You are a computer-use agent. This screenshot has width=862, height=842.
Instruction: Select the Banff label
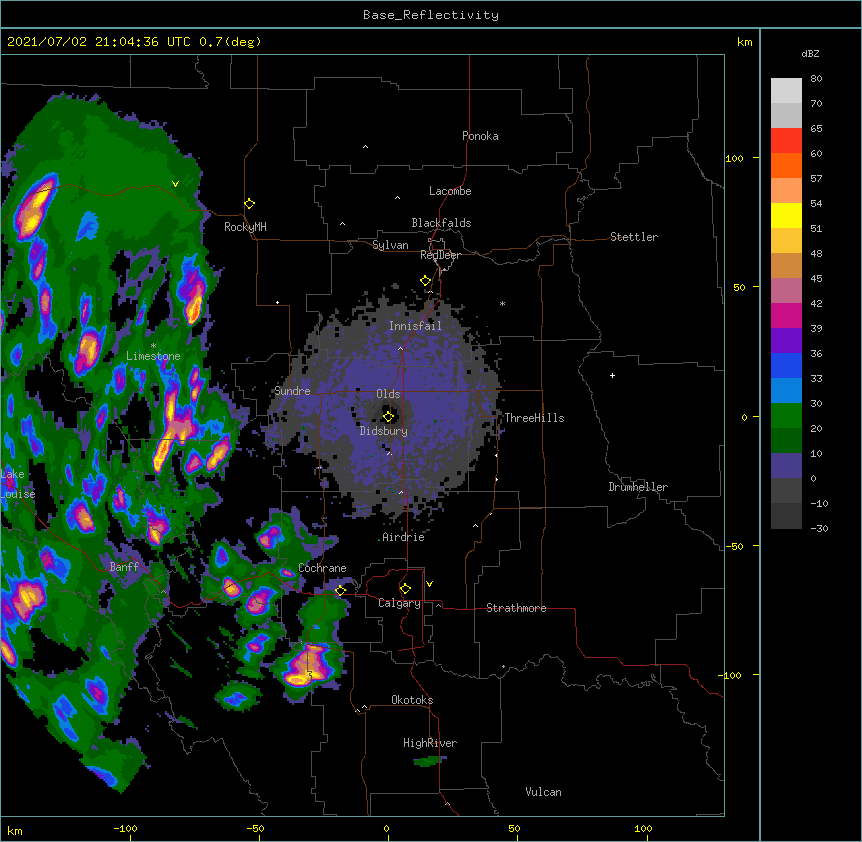tap(124, 567)
